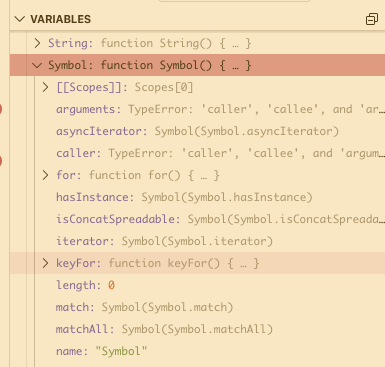Select the caller TypeError row
Viewport: 385px width, 367px height.
tap(197, 153)
